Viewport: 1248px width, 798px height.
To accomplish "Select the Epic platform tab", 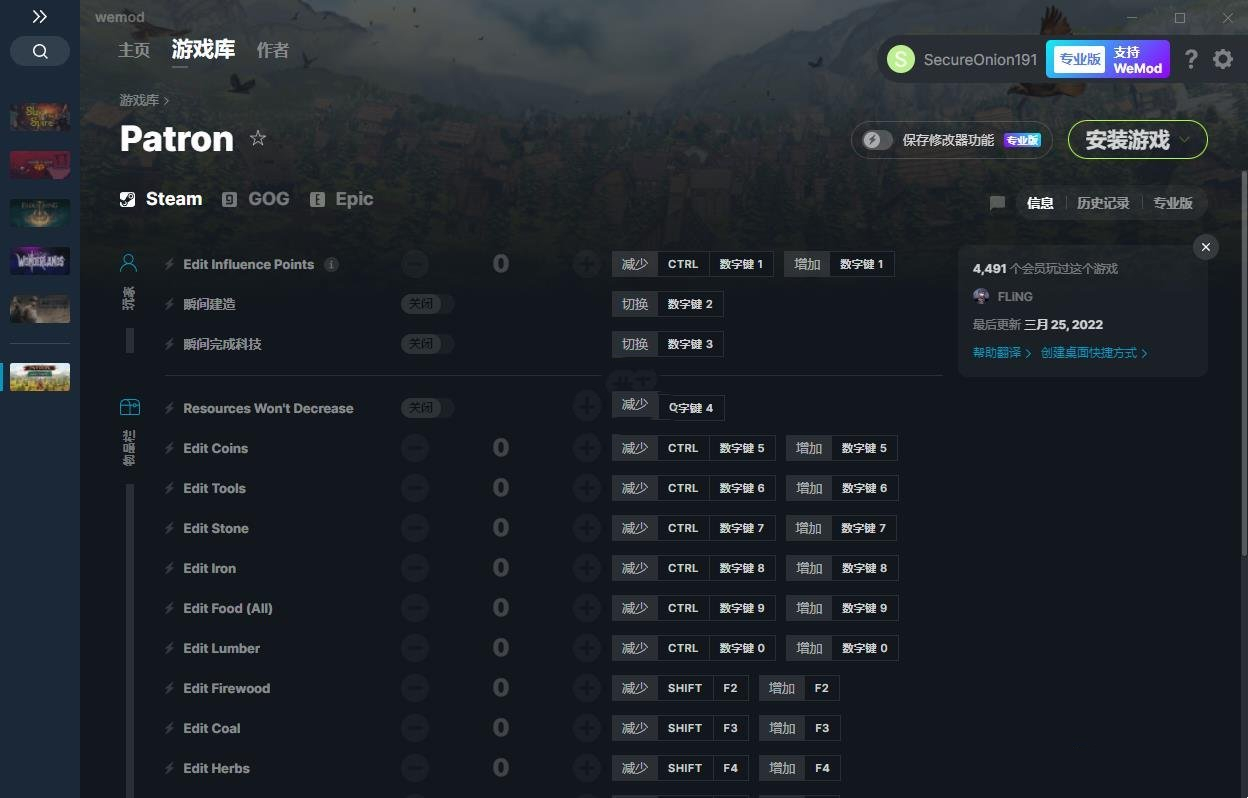I will [342, 199].
